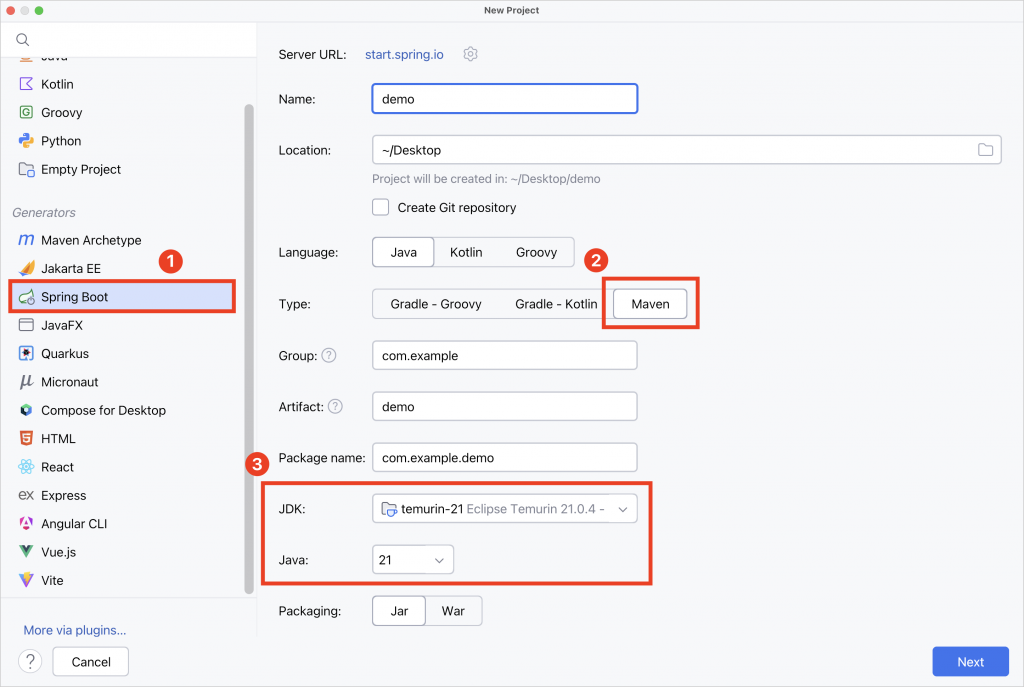Click the server URL settings gear icon
The height and width of the screenshot is (687, 1024).
coord(471,54)
